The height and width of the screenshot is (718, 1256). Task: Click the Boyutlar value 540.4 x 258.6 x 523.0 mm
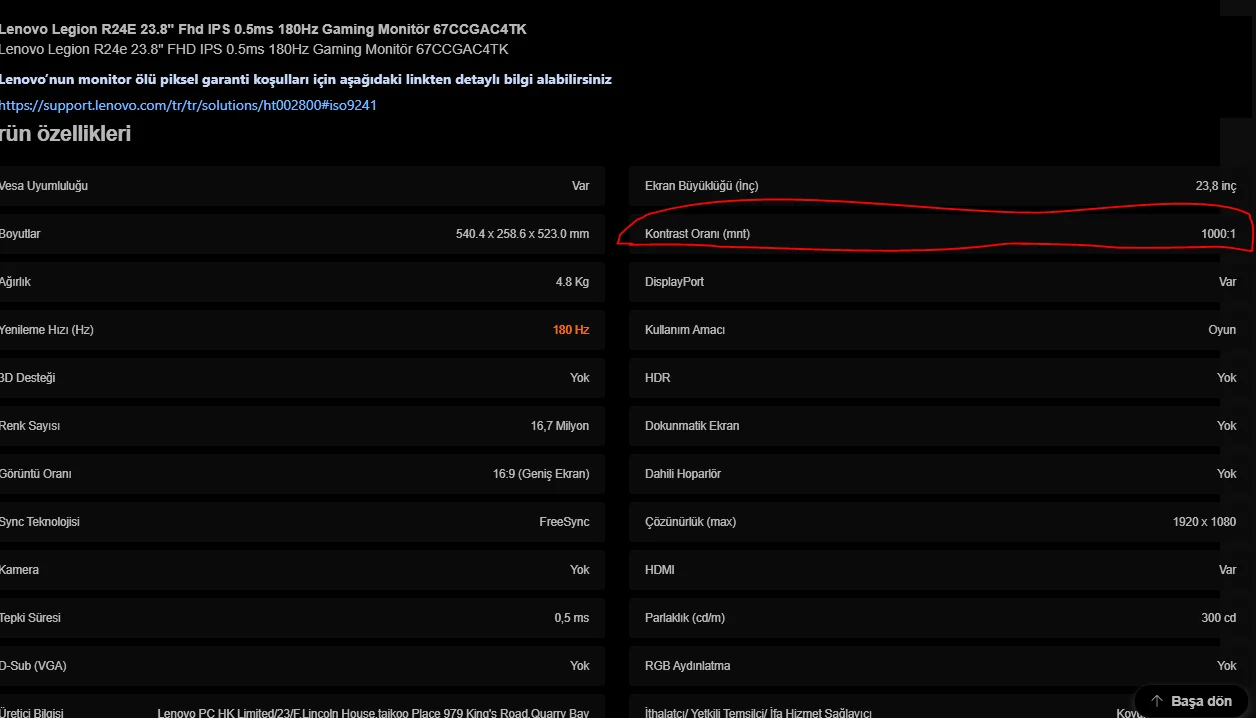point(522,234)
